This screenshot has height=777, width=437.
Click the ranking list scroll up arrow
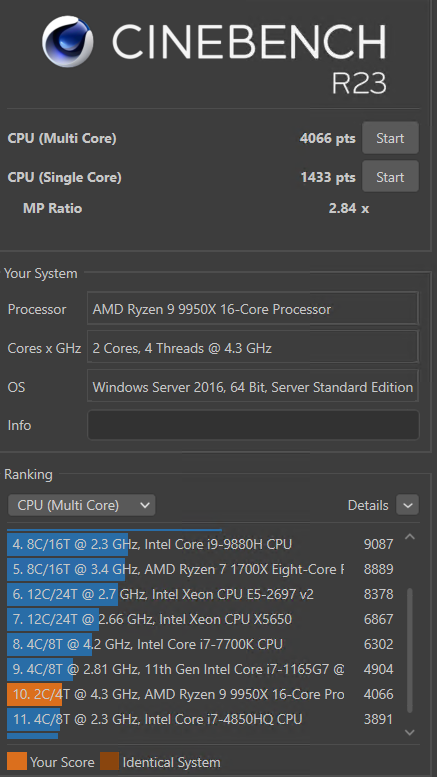(410, 537)
